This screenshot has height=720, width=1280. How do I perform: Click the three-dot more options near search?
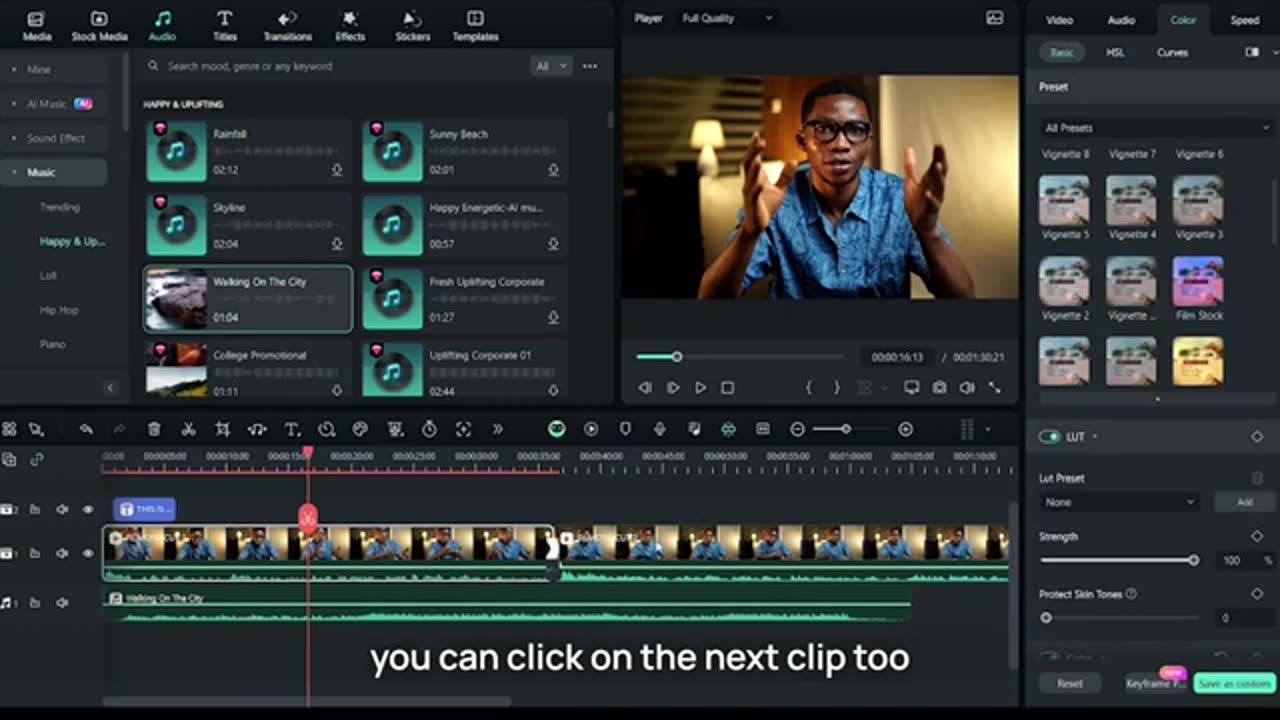pos(590,66)
